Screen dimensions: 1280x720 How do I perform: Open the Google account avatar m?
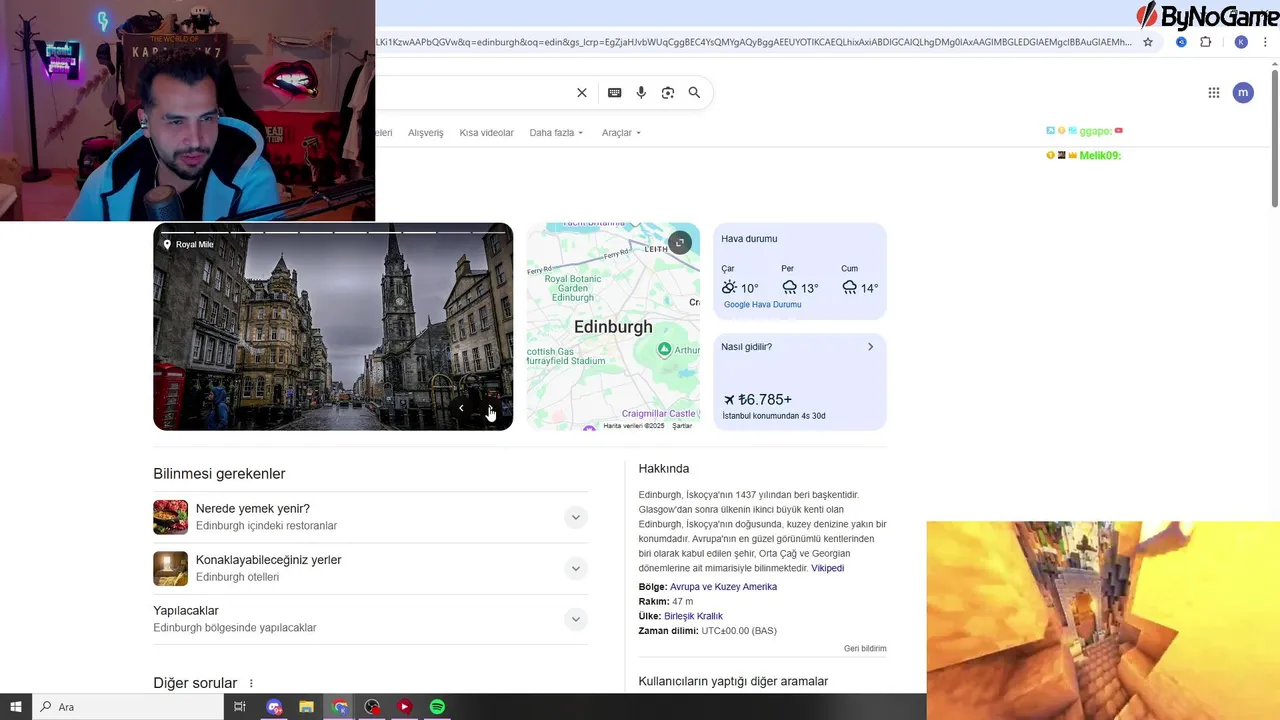(1243, 93)
